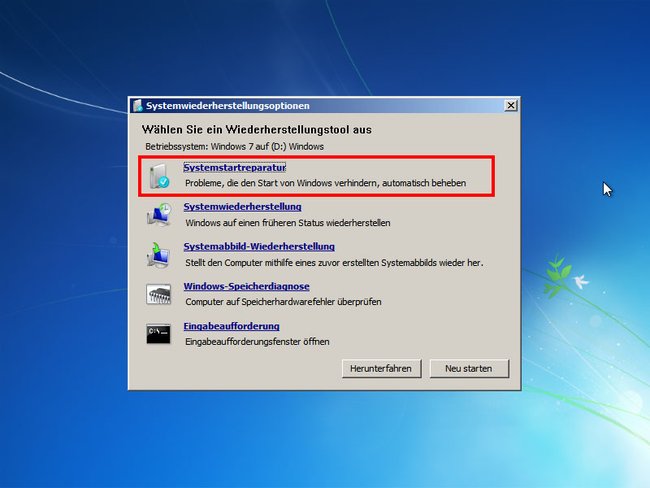This screenshot has width=650, height=488.
Task: Click description 'Computer auf Speicherhardwarefehler überprüfen'
Action: (x=283, y=302)
